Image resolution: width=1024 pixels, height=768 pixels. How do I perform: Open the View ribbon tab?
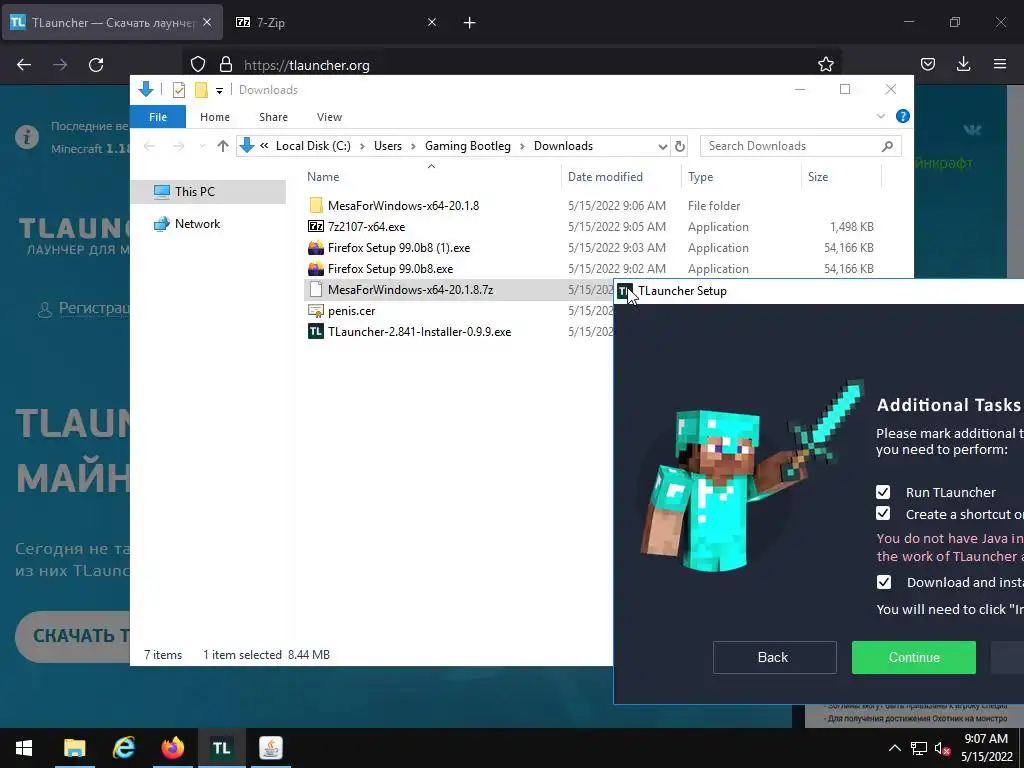pos(329,117)
